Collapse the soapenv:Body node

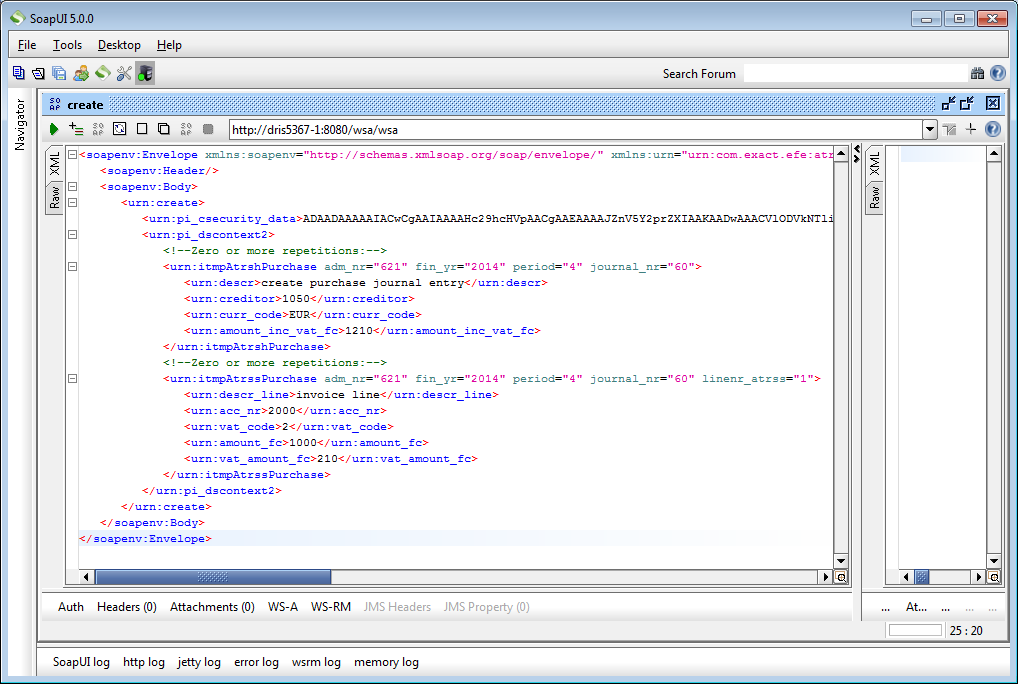(x=73, y=186)
